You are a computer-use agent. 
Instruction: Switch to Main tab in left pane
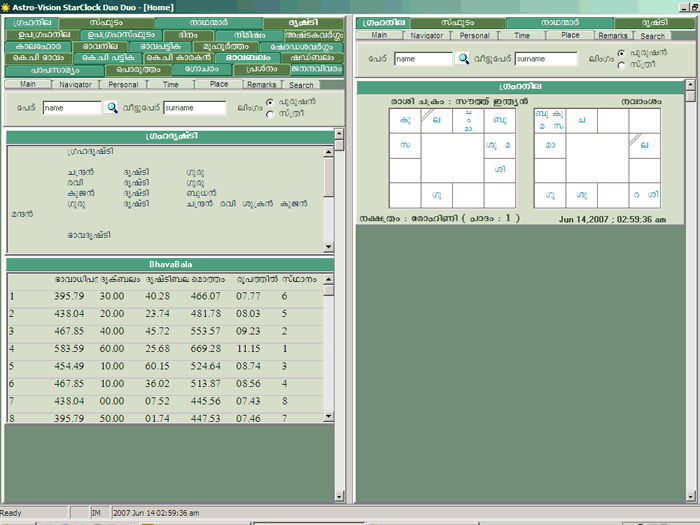tap(28, 84)
